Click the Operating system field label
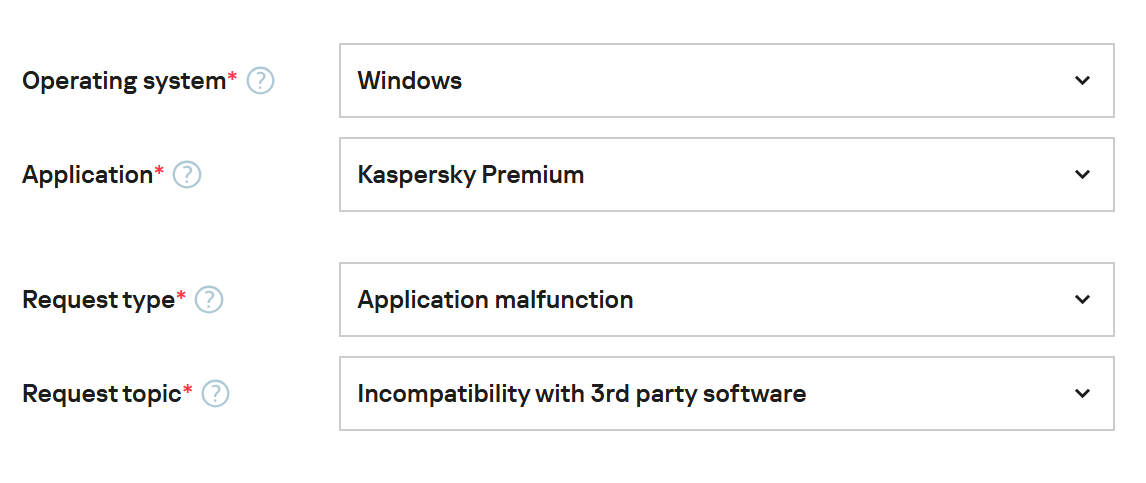The height and width of the screenshot is (483, 1146). 124,81
